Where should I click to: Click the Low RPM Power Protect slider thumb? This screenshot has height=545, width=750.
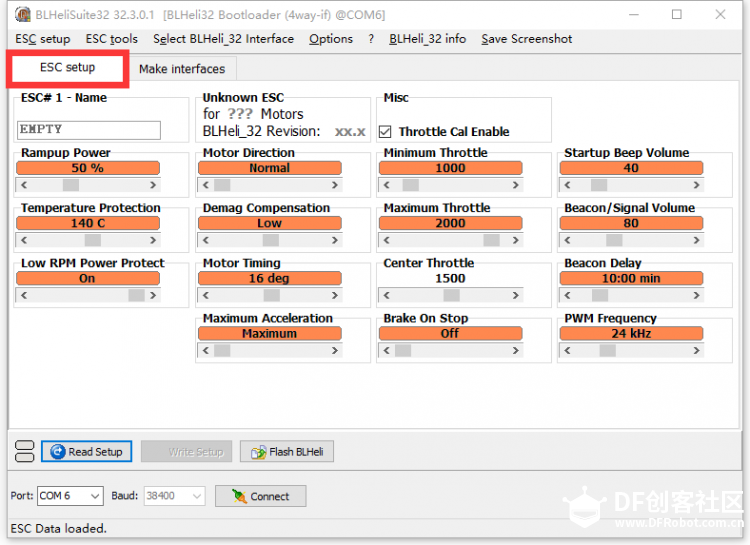click(136, 295)
